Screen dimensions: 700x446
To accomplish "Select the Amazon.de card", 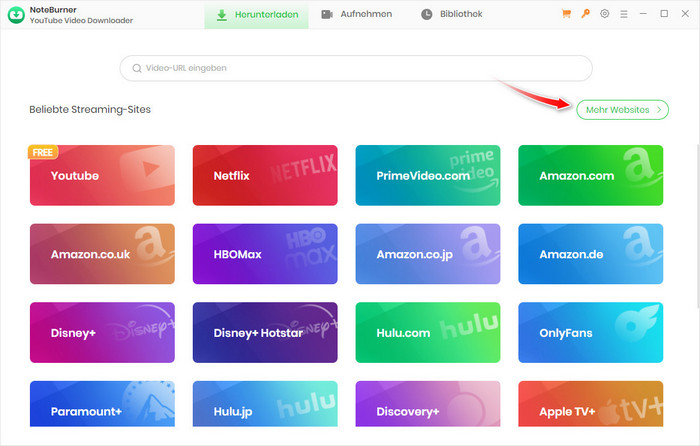I will click(591, 254).
